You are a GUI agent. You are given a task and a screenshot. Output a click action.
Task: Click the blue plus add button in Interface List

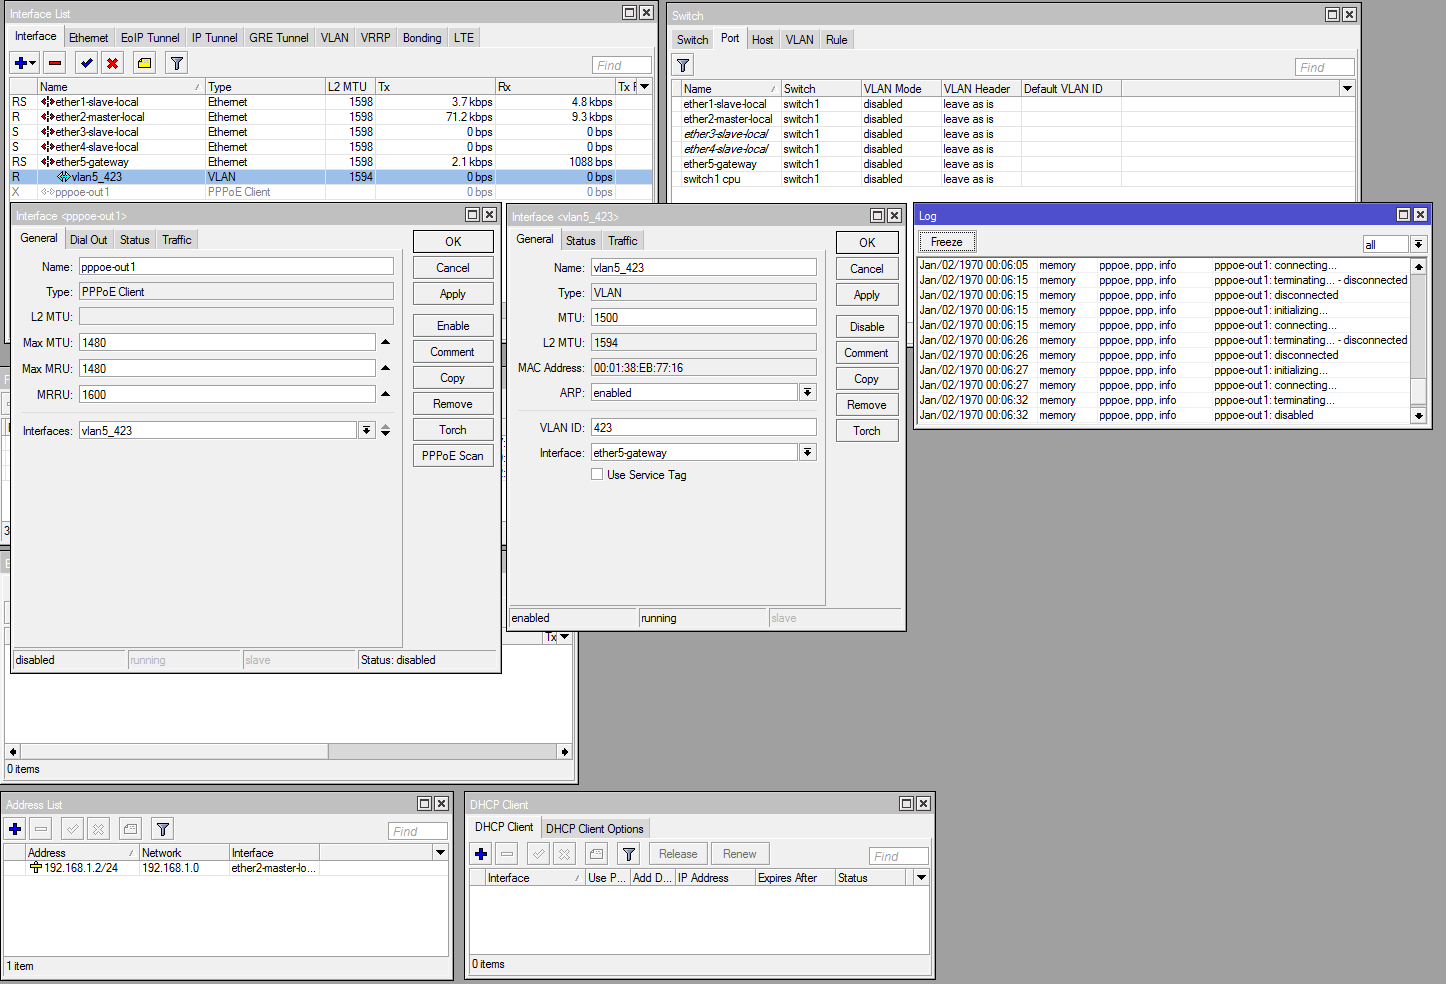coord(20,63)
